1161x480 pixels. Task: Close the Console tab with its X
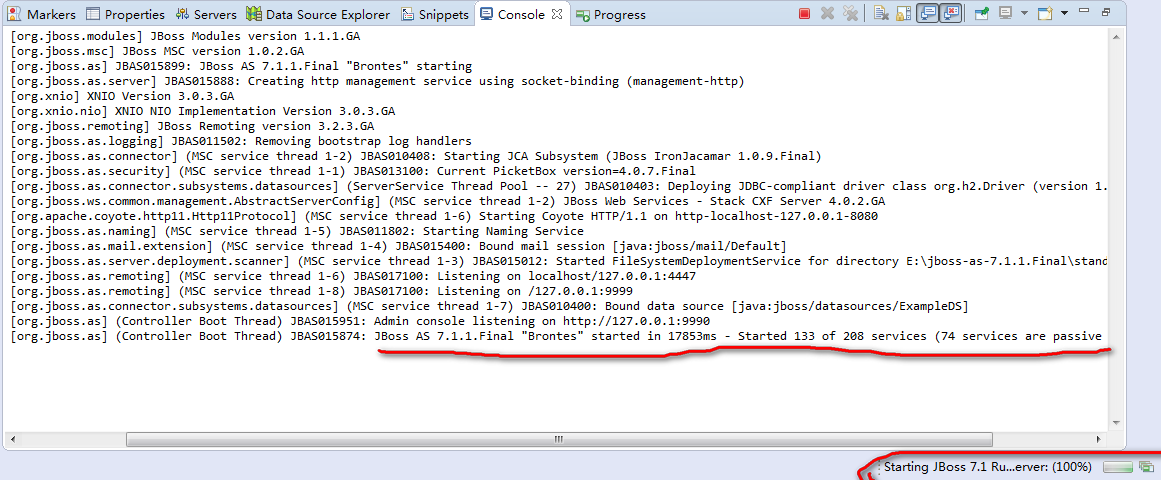pyautogui.click(x=558, y=13)
